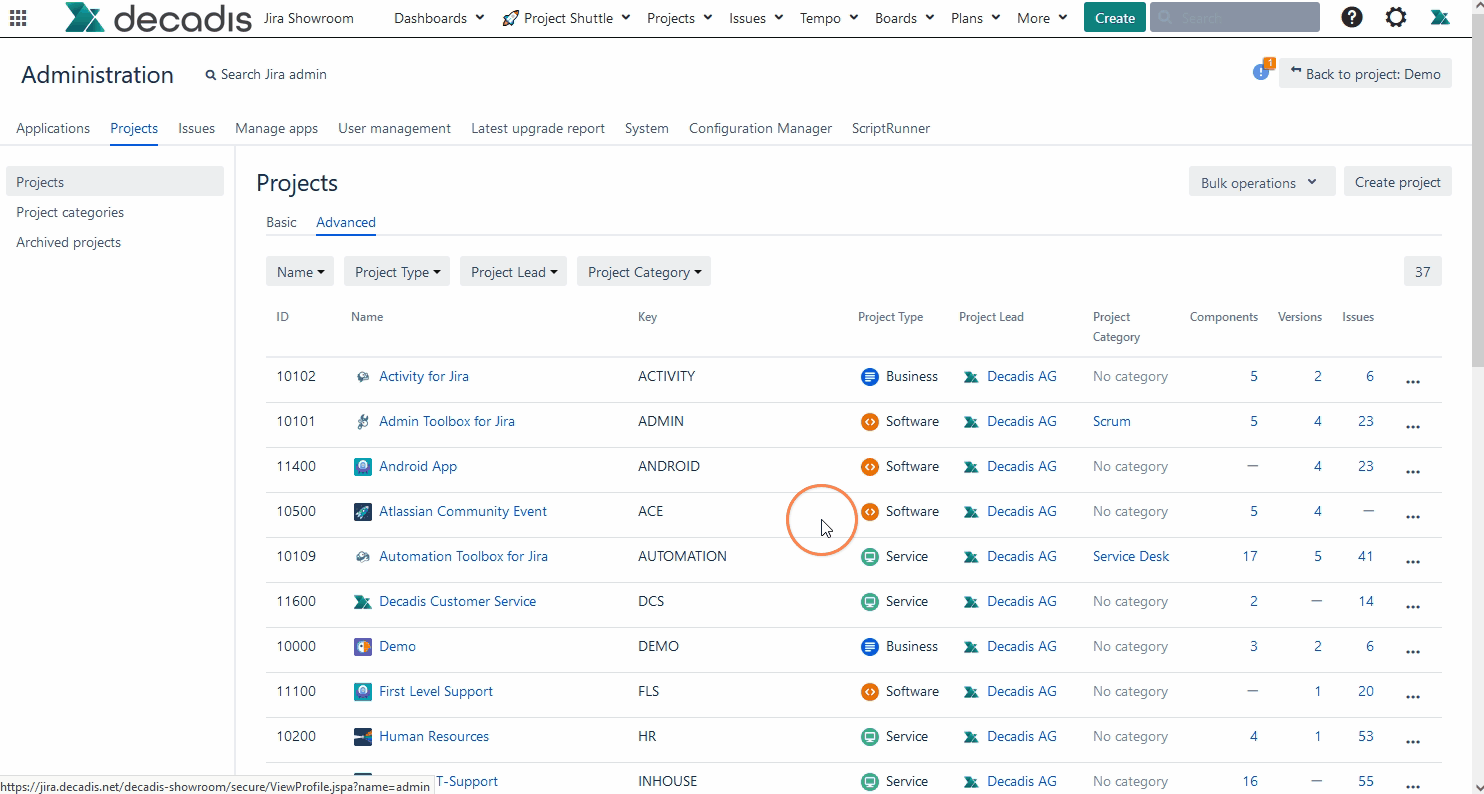Open the ellipsis actions icon for the Demo row

click(1413, 650)
